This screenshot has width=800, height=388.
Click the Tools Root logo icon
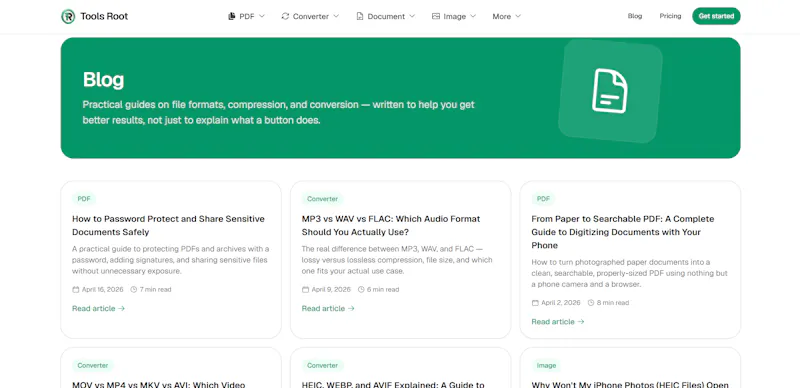pyautogui.click(x=68, y=16)
